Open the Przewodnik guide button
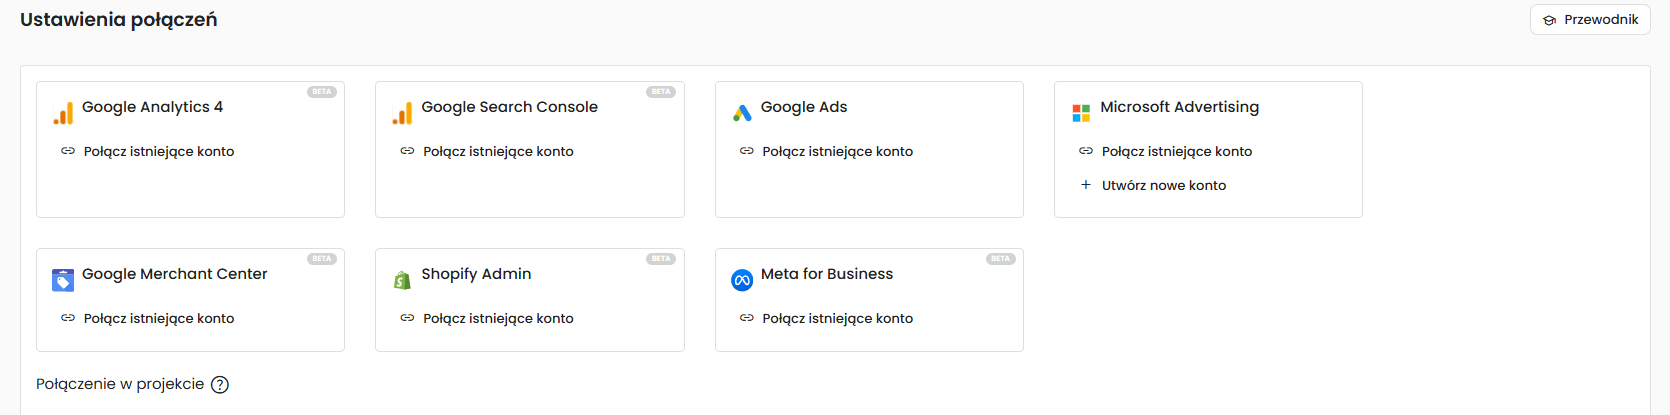 pos(1590,20)
